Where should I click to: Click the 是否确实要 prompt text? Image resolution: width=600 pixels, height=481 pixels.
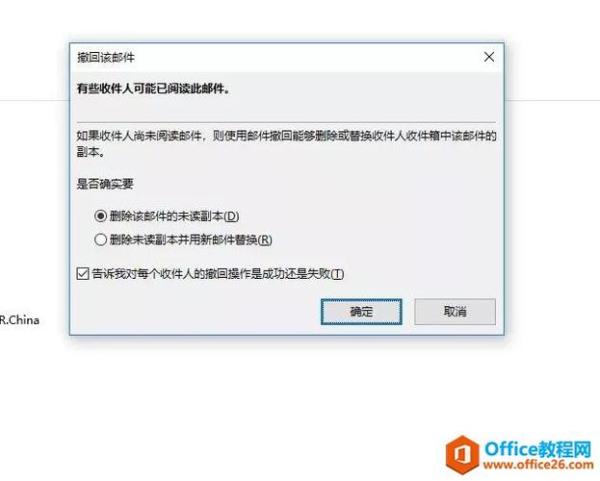coord(105,184)
